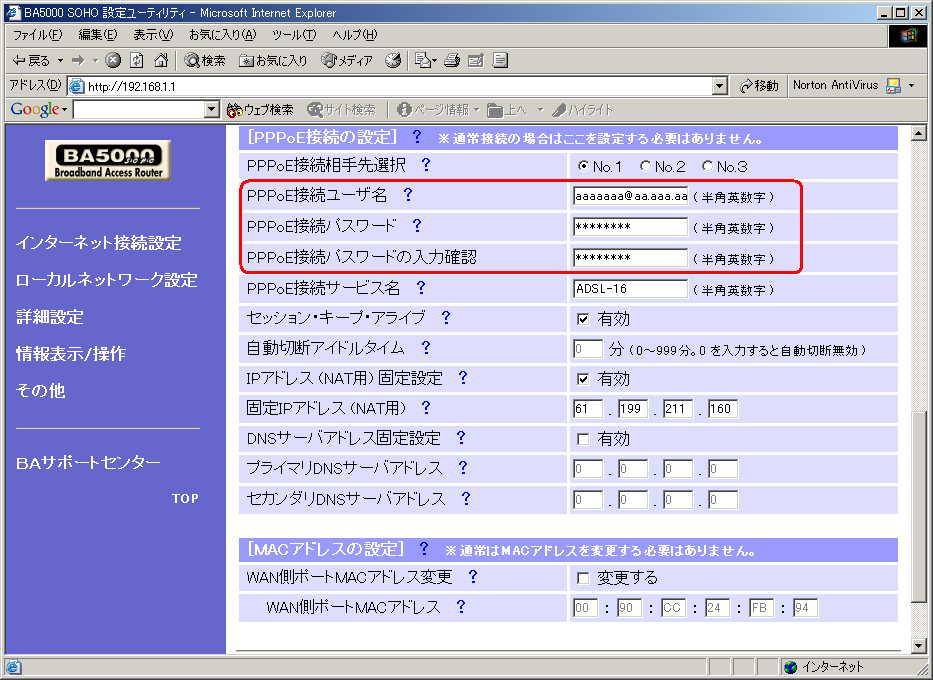Check the WAN MAC address 変更する checkbox
This screenshot has width=933, height=680.
click(x=583, y=578)
